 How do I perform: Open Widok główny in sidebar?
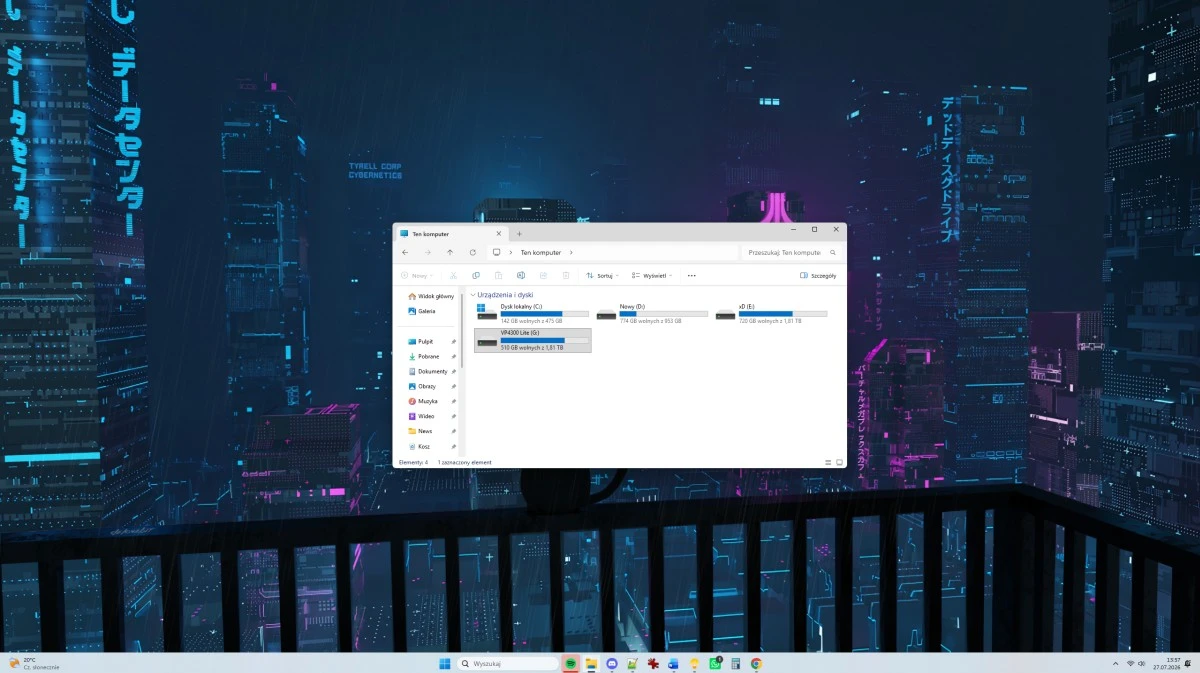coord(431,296)
